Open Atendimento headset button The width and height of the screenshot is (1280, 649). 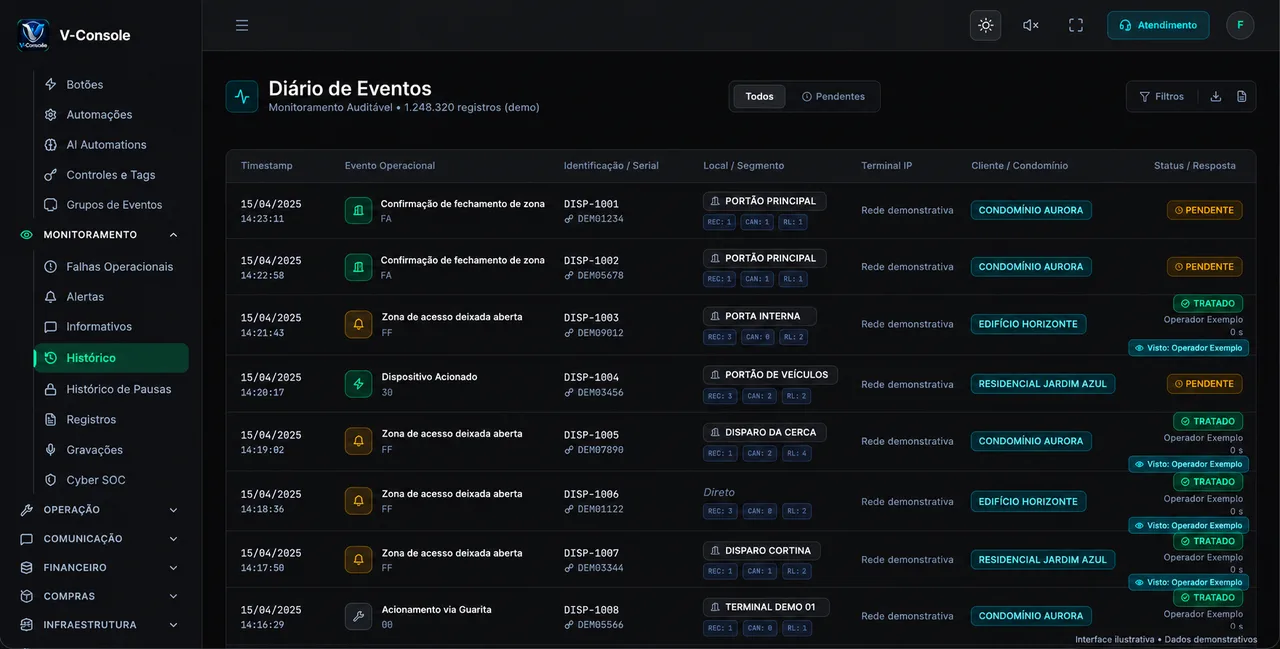[1158, 25]
